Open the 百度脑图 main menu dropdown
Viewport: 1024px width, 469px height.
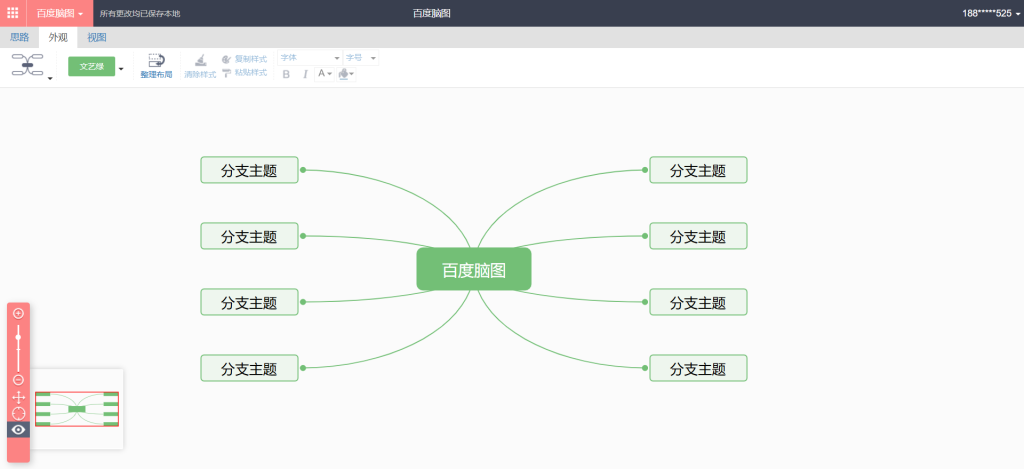[59, 13]
